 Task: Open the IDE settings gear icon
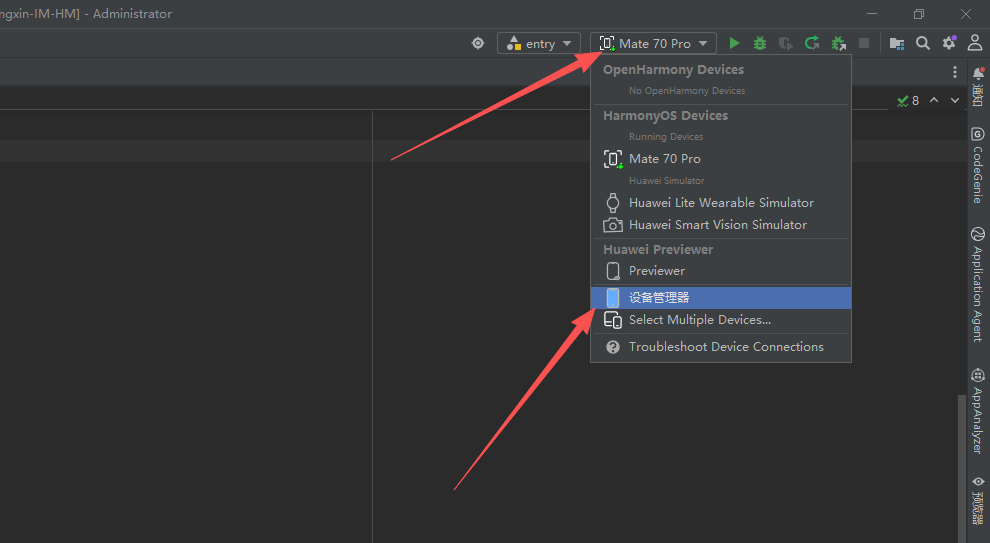point(949,42)
